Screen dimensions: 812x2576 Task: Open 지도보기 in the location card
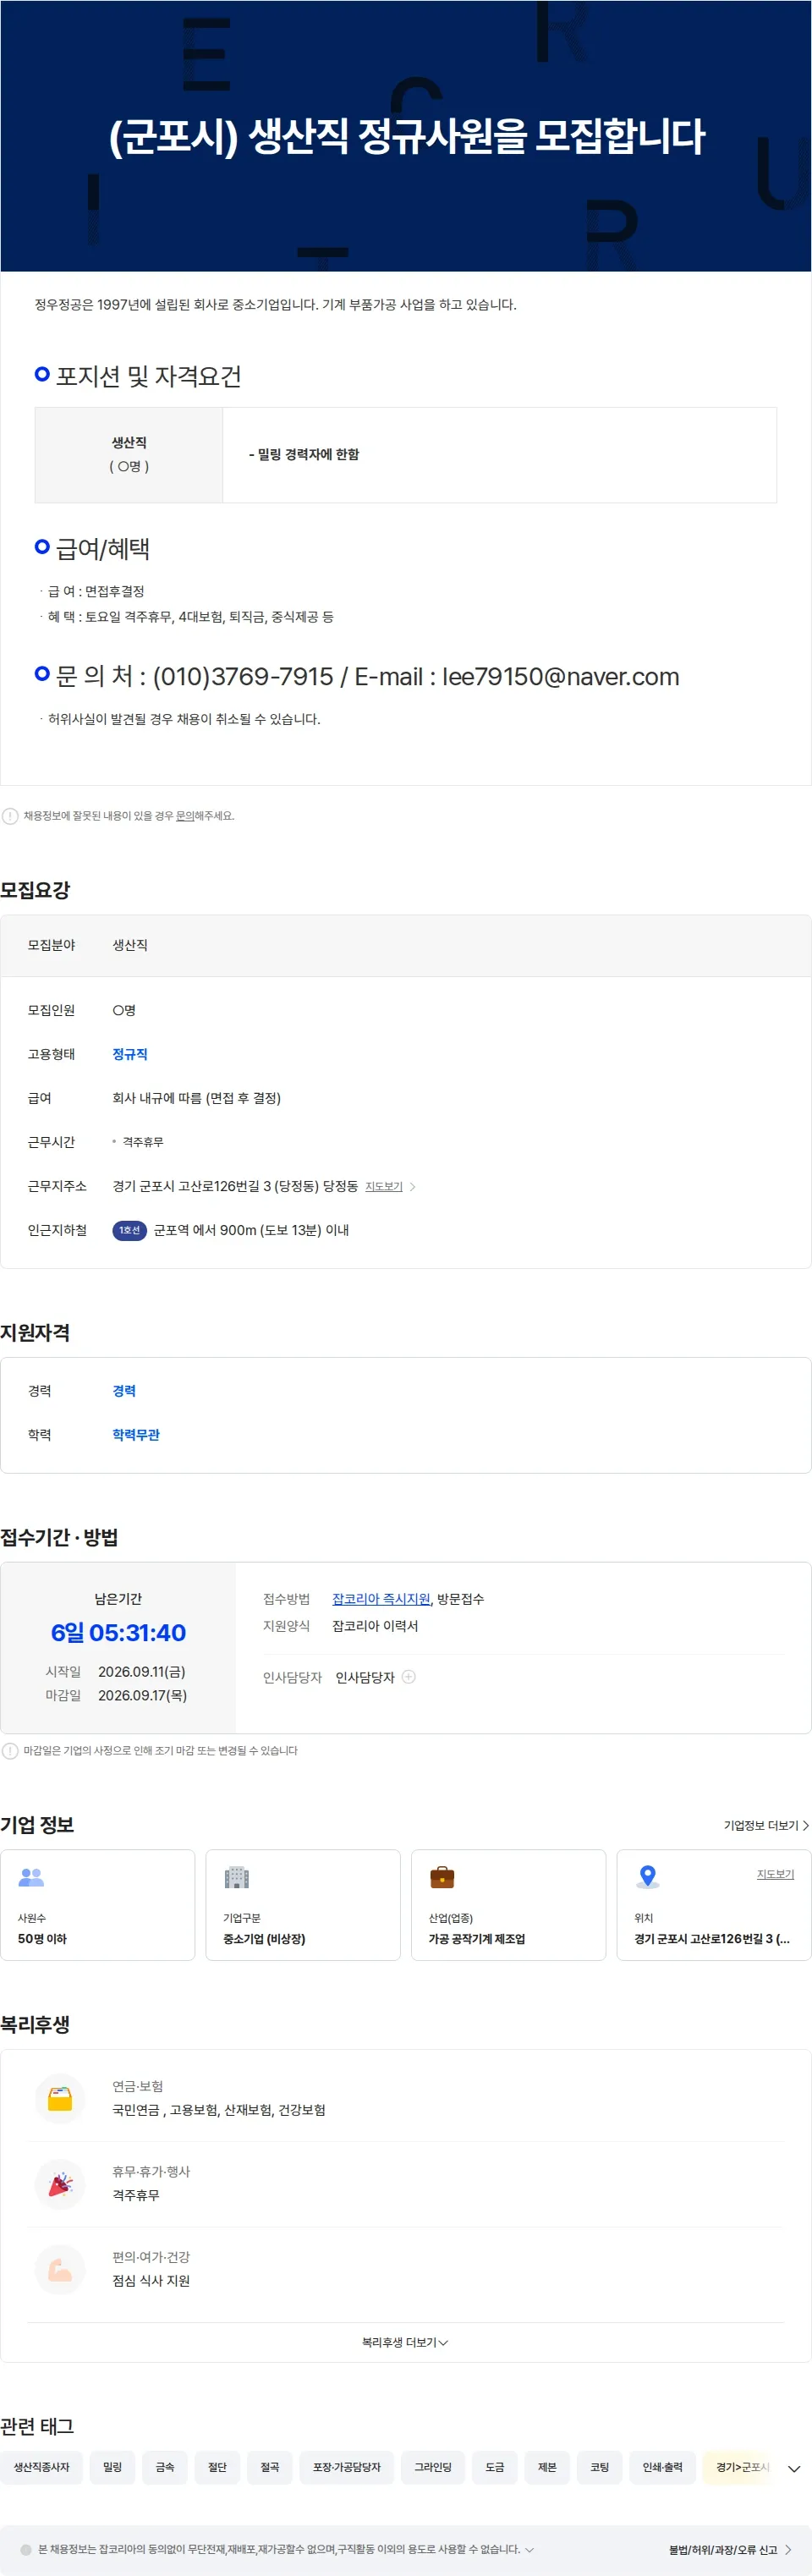click(x=775, y=1874)
